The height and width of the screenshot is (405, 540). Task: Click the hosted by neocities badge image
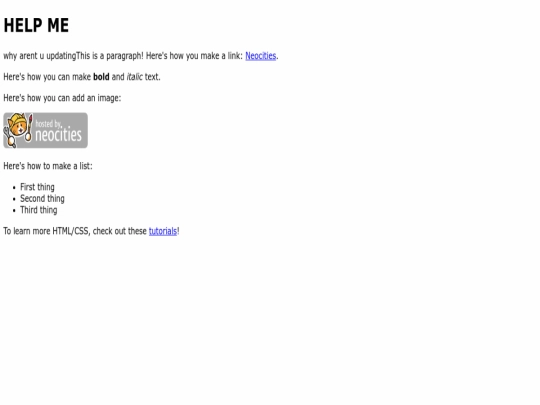45,131
